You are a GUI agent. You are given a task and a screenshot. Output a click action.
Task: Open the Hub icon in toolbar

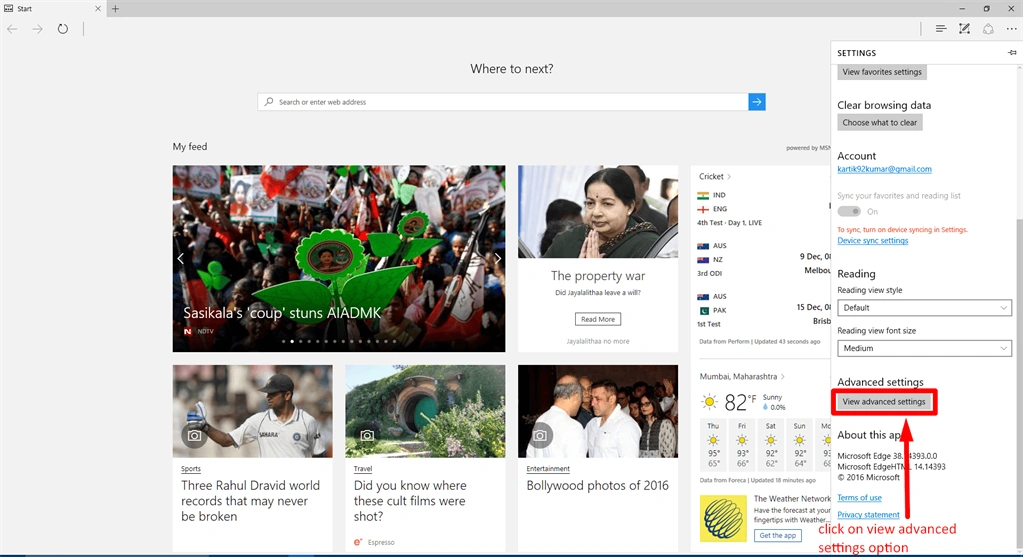tap(940, 29)
